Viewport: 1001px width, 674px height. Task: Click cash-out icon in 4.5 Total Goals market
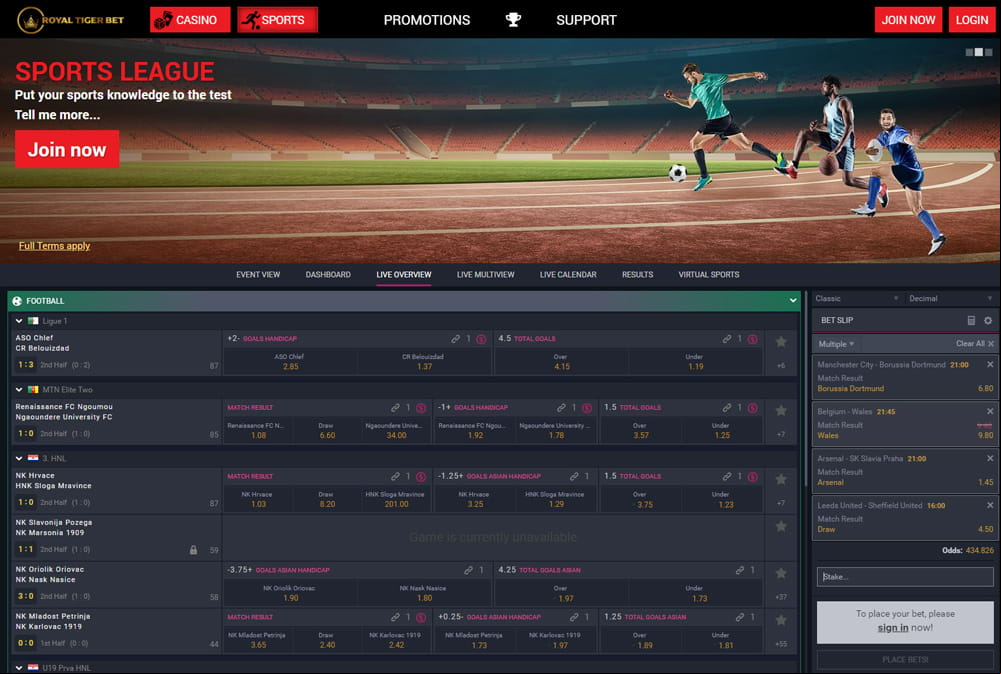pos(753,339)
